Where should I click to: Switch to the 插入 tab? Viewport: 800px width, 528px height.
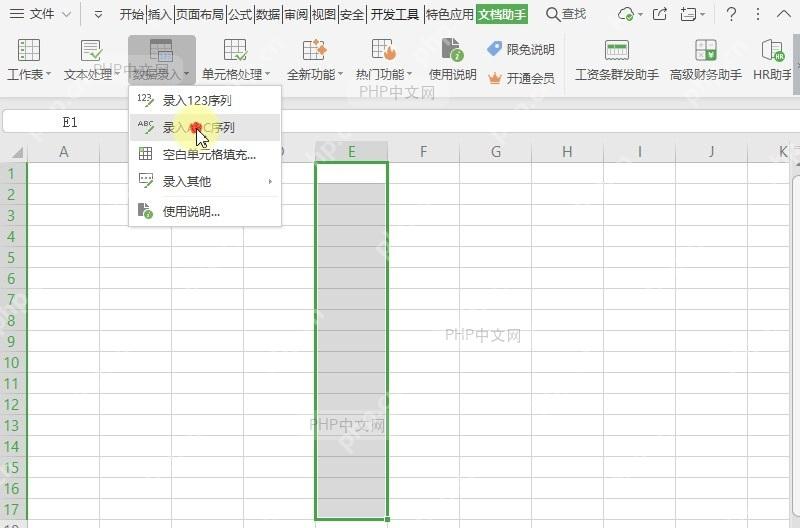(159, 14)
